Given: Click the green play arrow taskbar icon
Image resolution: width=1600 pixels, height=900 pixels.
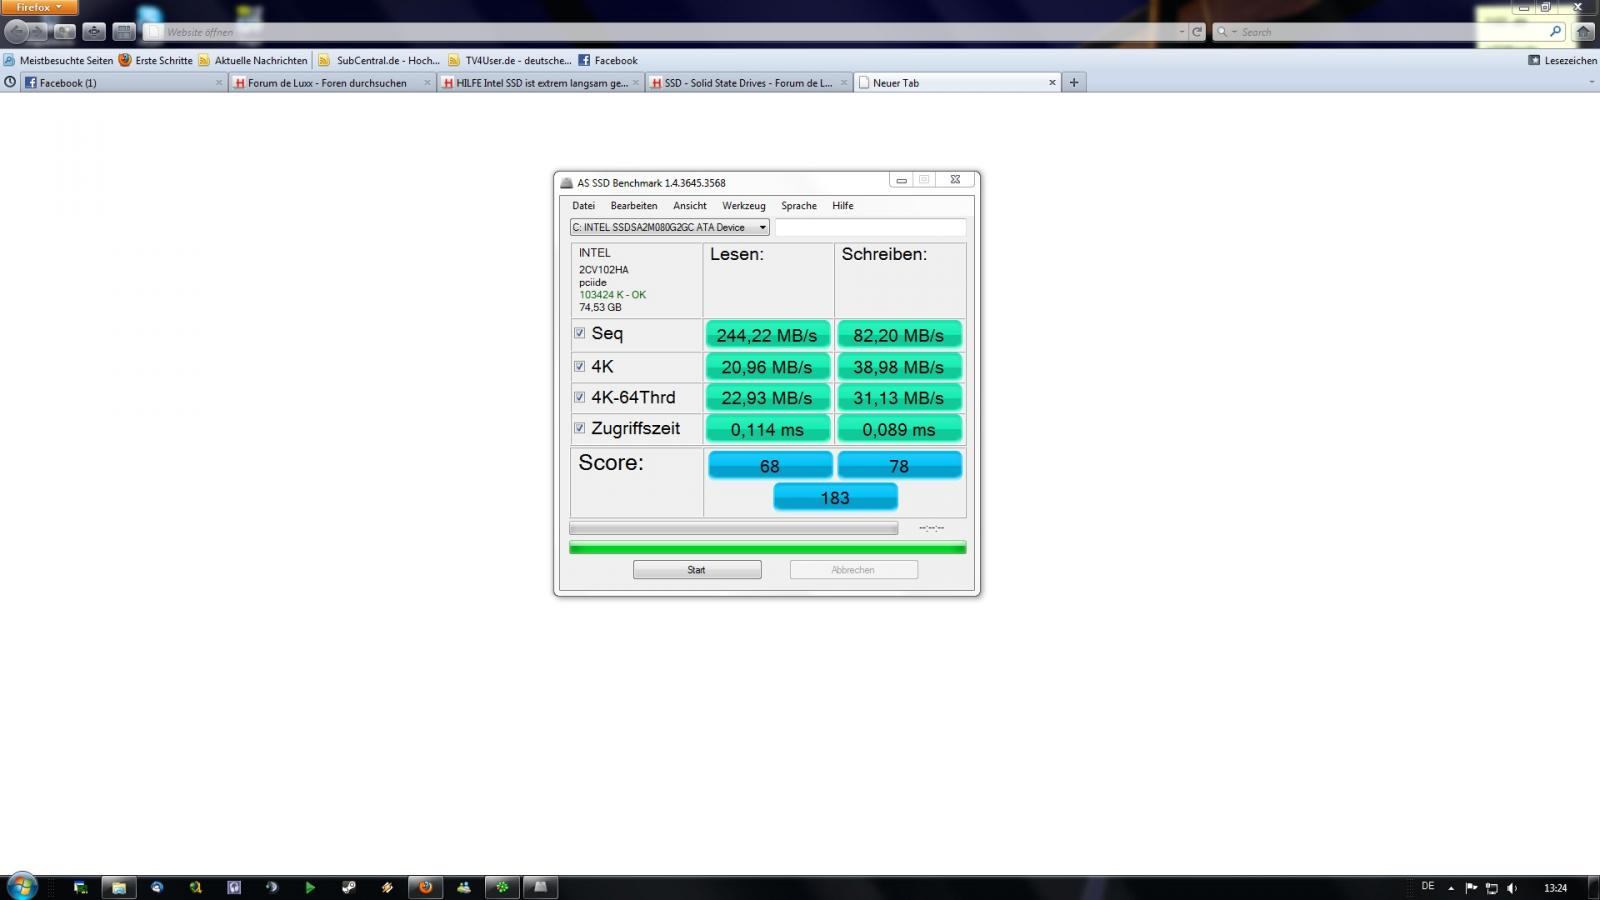Looking at the screenshot, I should [310, 887].
